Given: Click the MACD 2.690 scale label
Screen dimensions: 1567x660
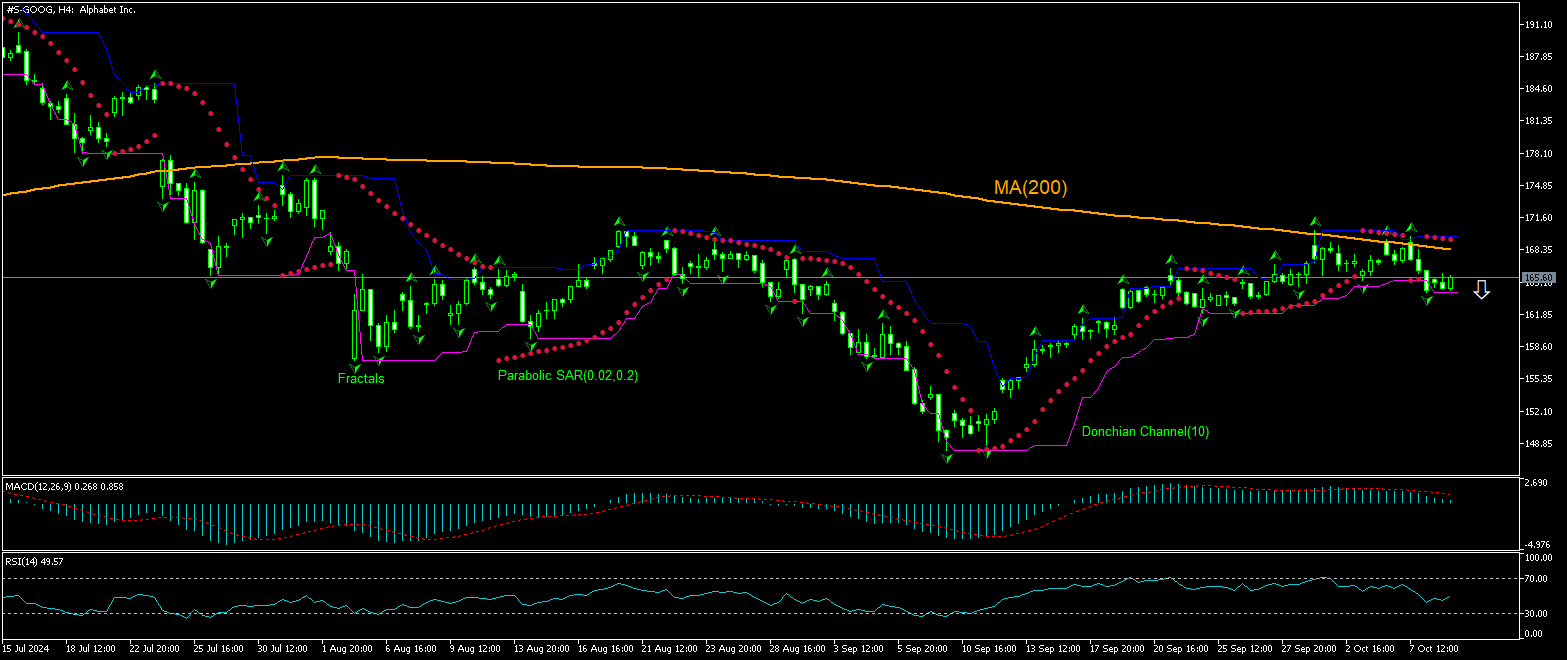Looking at the screenshot, I should 1536,482.
